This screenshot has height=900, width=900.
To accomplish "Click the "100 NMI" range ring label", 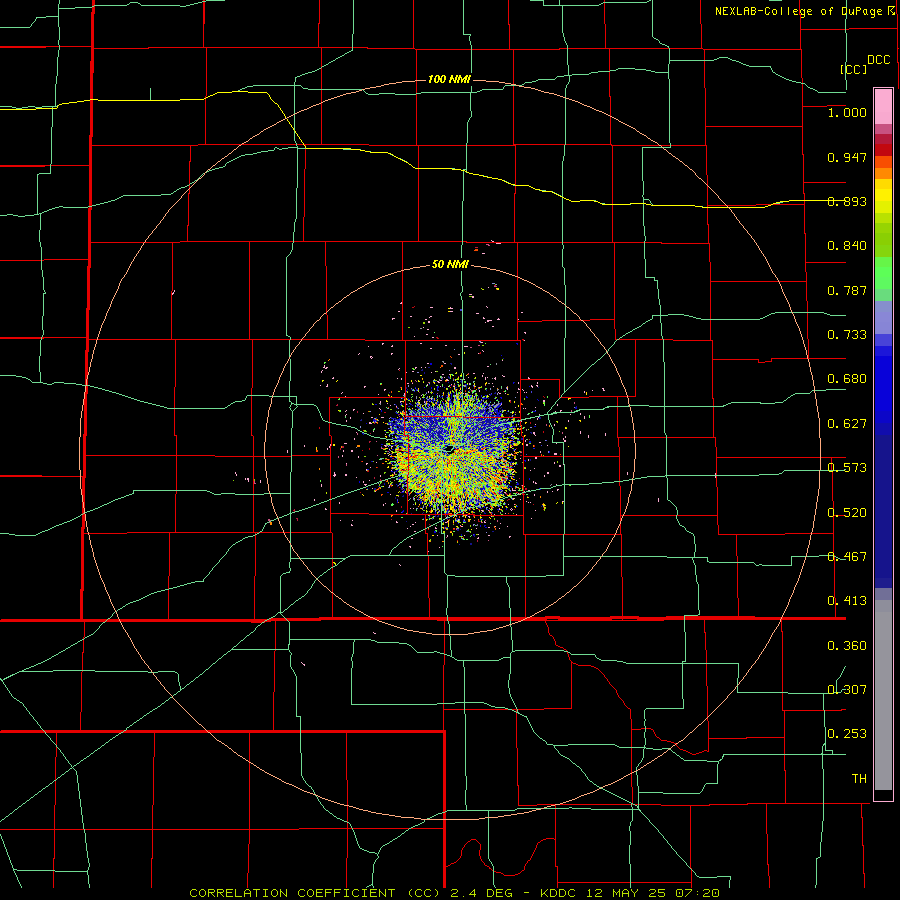I will 449,79.
